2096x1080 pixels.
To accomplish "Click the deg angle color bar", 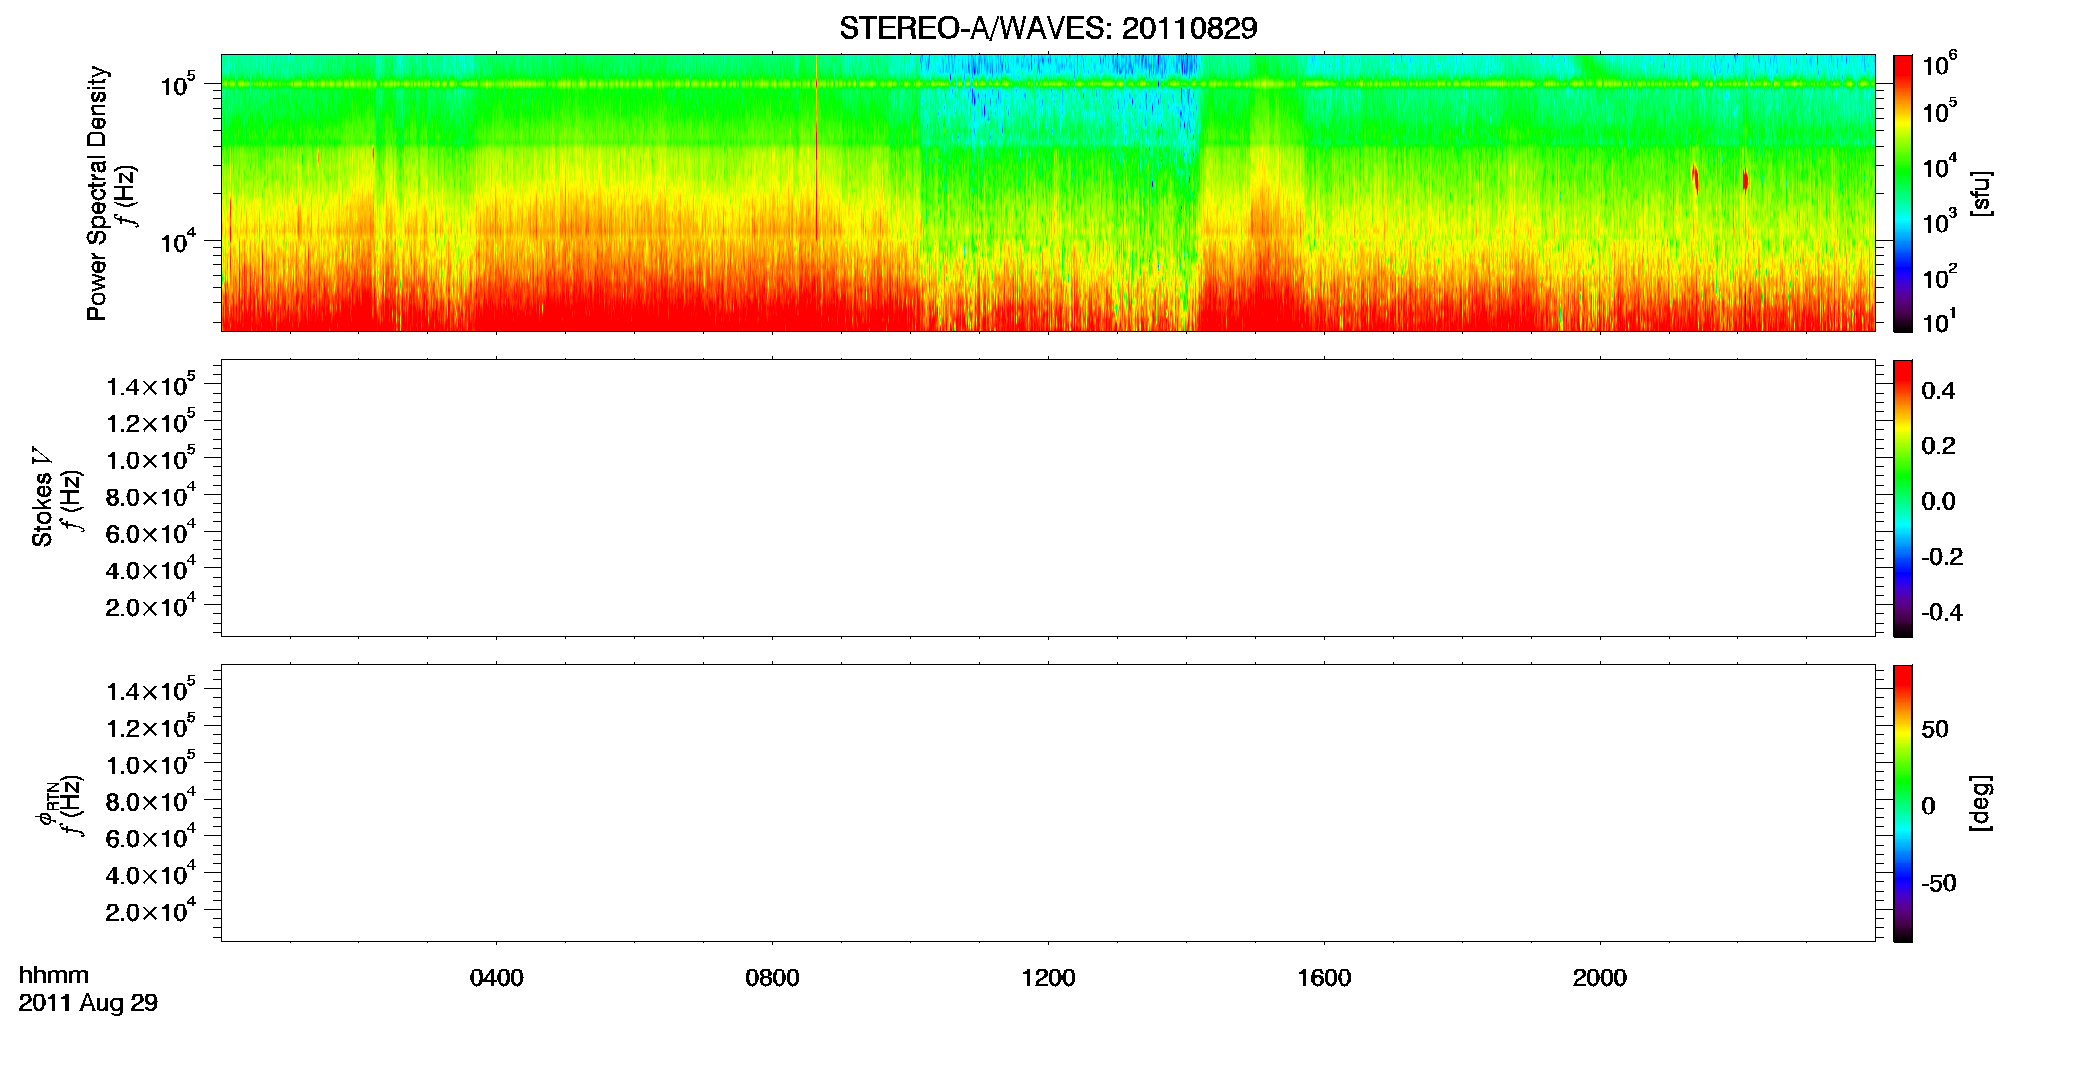I will [1903, 803].
